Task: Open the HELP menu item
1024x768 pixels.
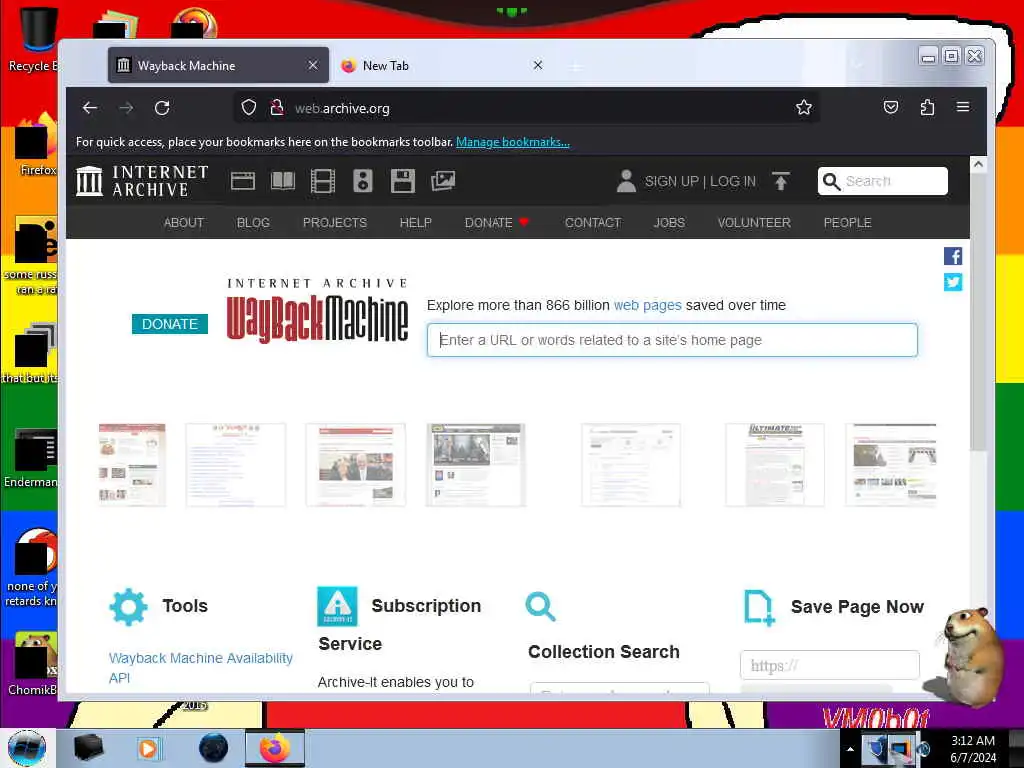Action: pos(415,223)
